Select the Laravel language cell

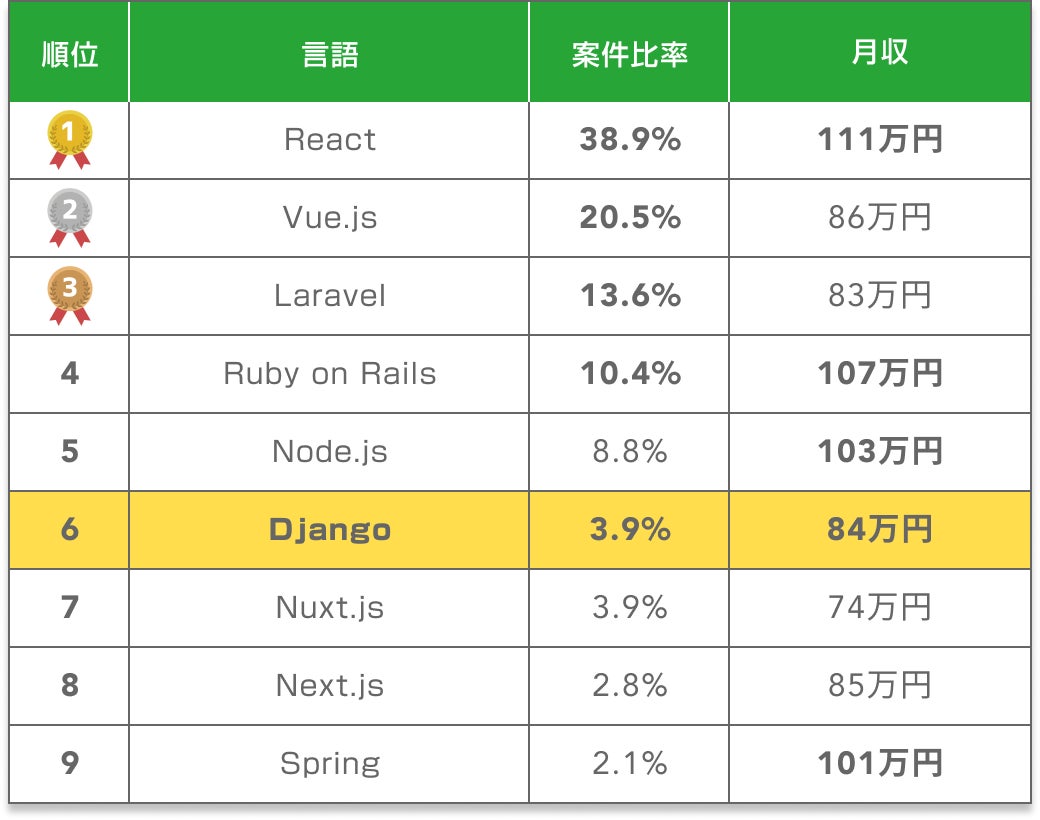click(x=329, y=296)
